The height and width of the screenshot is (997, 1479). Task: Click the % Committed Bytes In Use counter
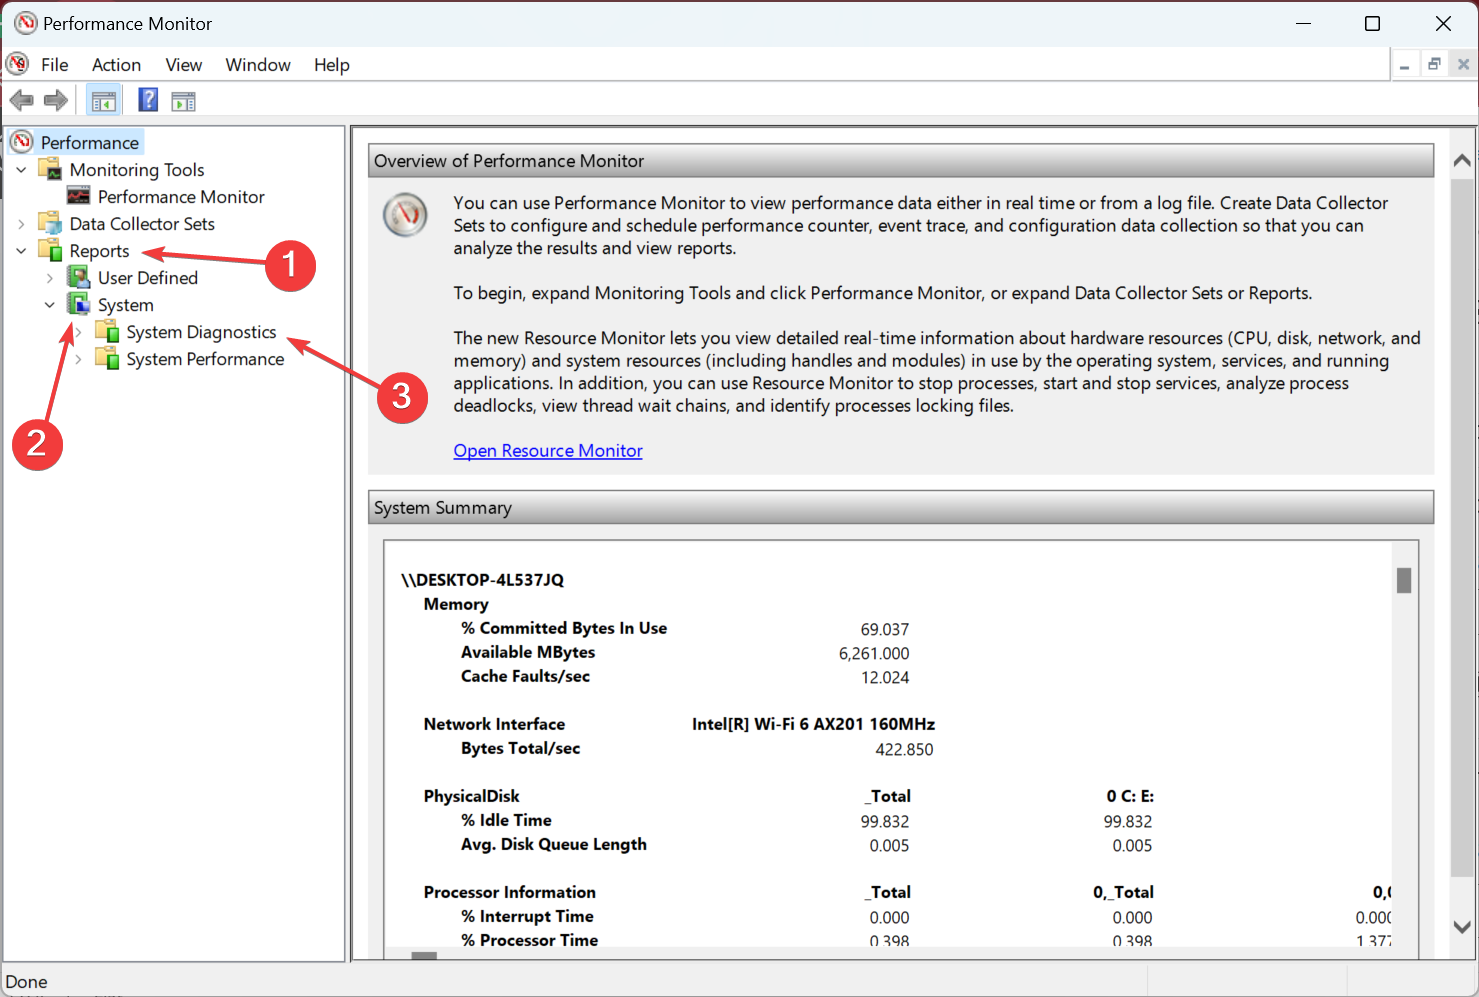click(564, 628)
